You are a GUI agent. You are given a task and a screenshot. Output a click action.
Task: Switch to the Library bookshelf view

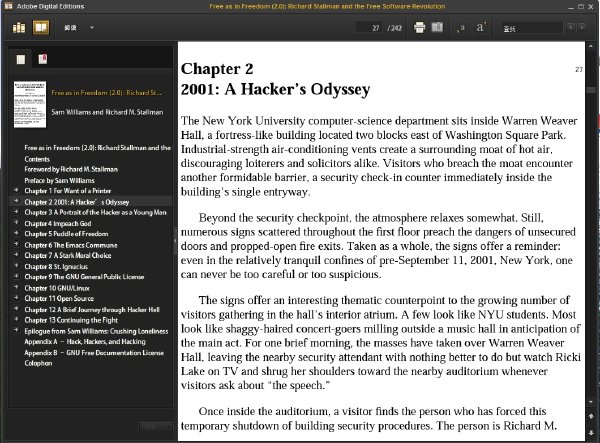click(x=19, y=28)
